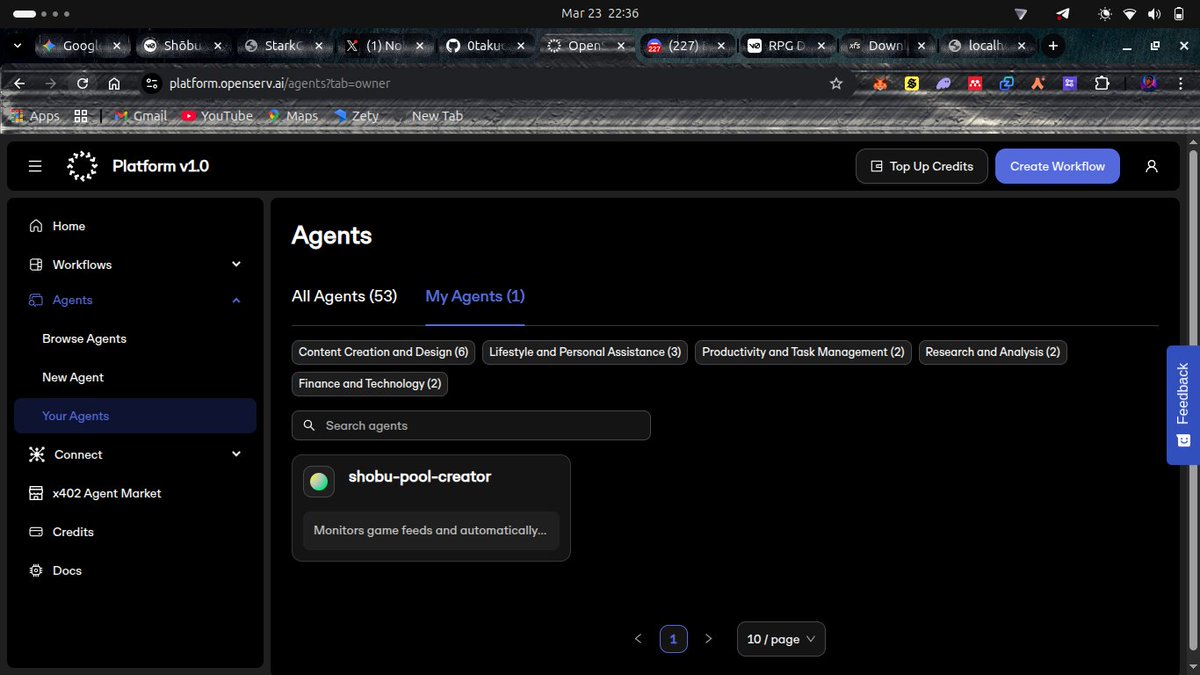Viewport: 1200px width, 675px height.
Task: Click the Feedback side tab
Action: click(x=1183, y=405)
